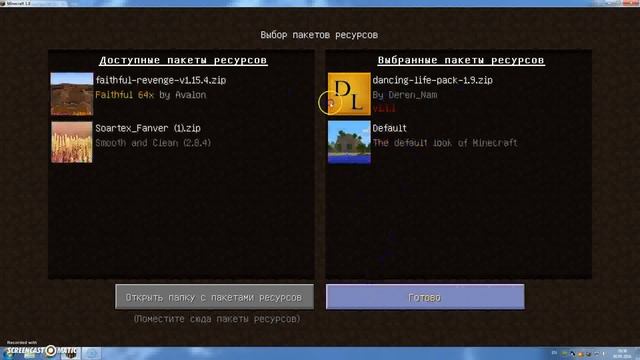Screen dimensions: 640x360
Task: Click the Soartex_Fanver wheat field thumbnail
Action: 72,142
